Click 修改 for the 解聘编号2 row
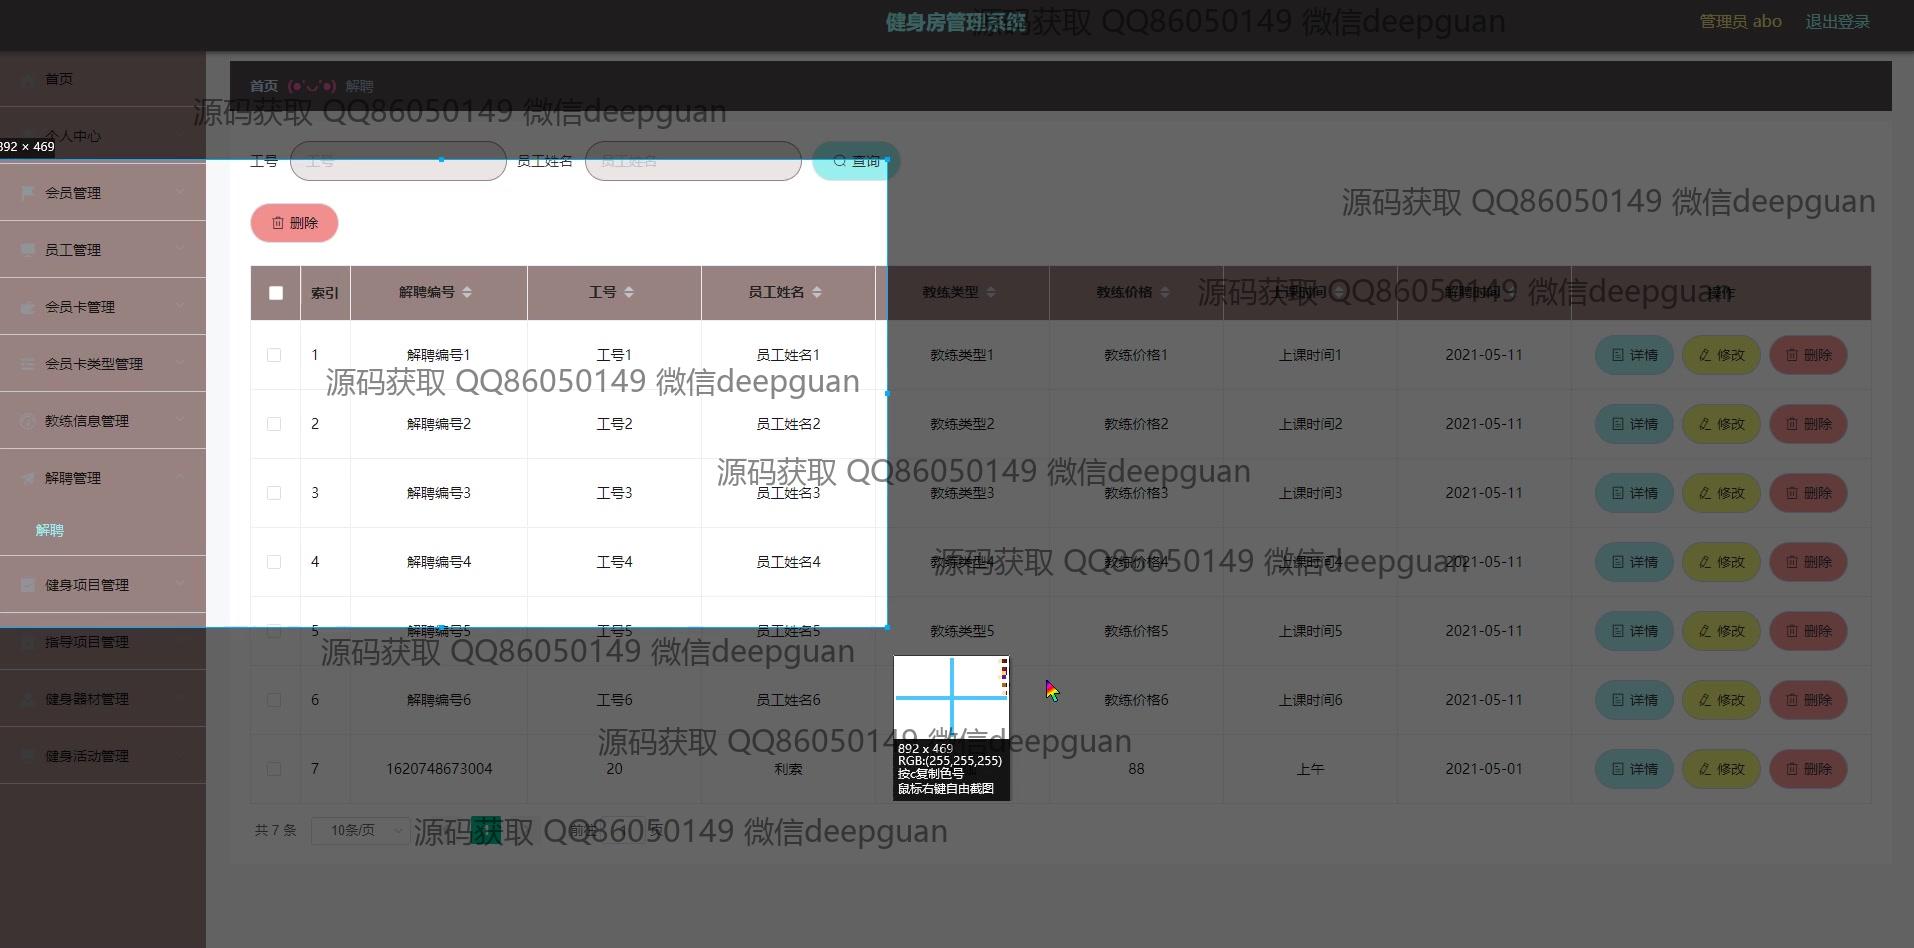Viewport: 1914px width, 948px height. (x=1721, y=424)
